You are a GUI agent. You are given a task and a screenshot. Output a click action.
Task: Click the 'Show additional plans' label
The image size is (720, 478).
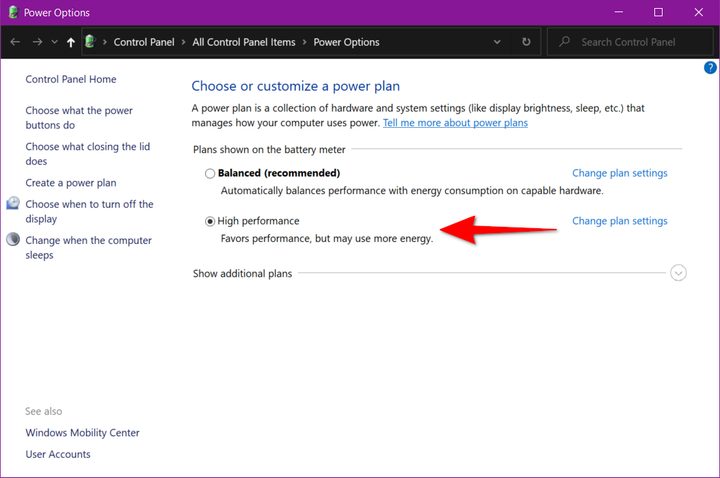[x=242, y=274]
